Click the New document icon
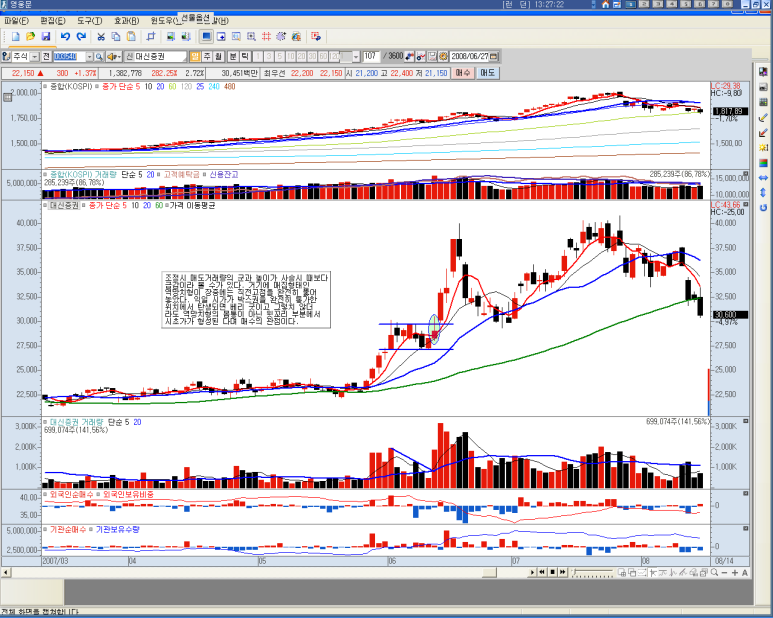 (16, 36)
